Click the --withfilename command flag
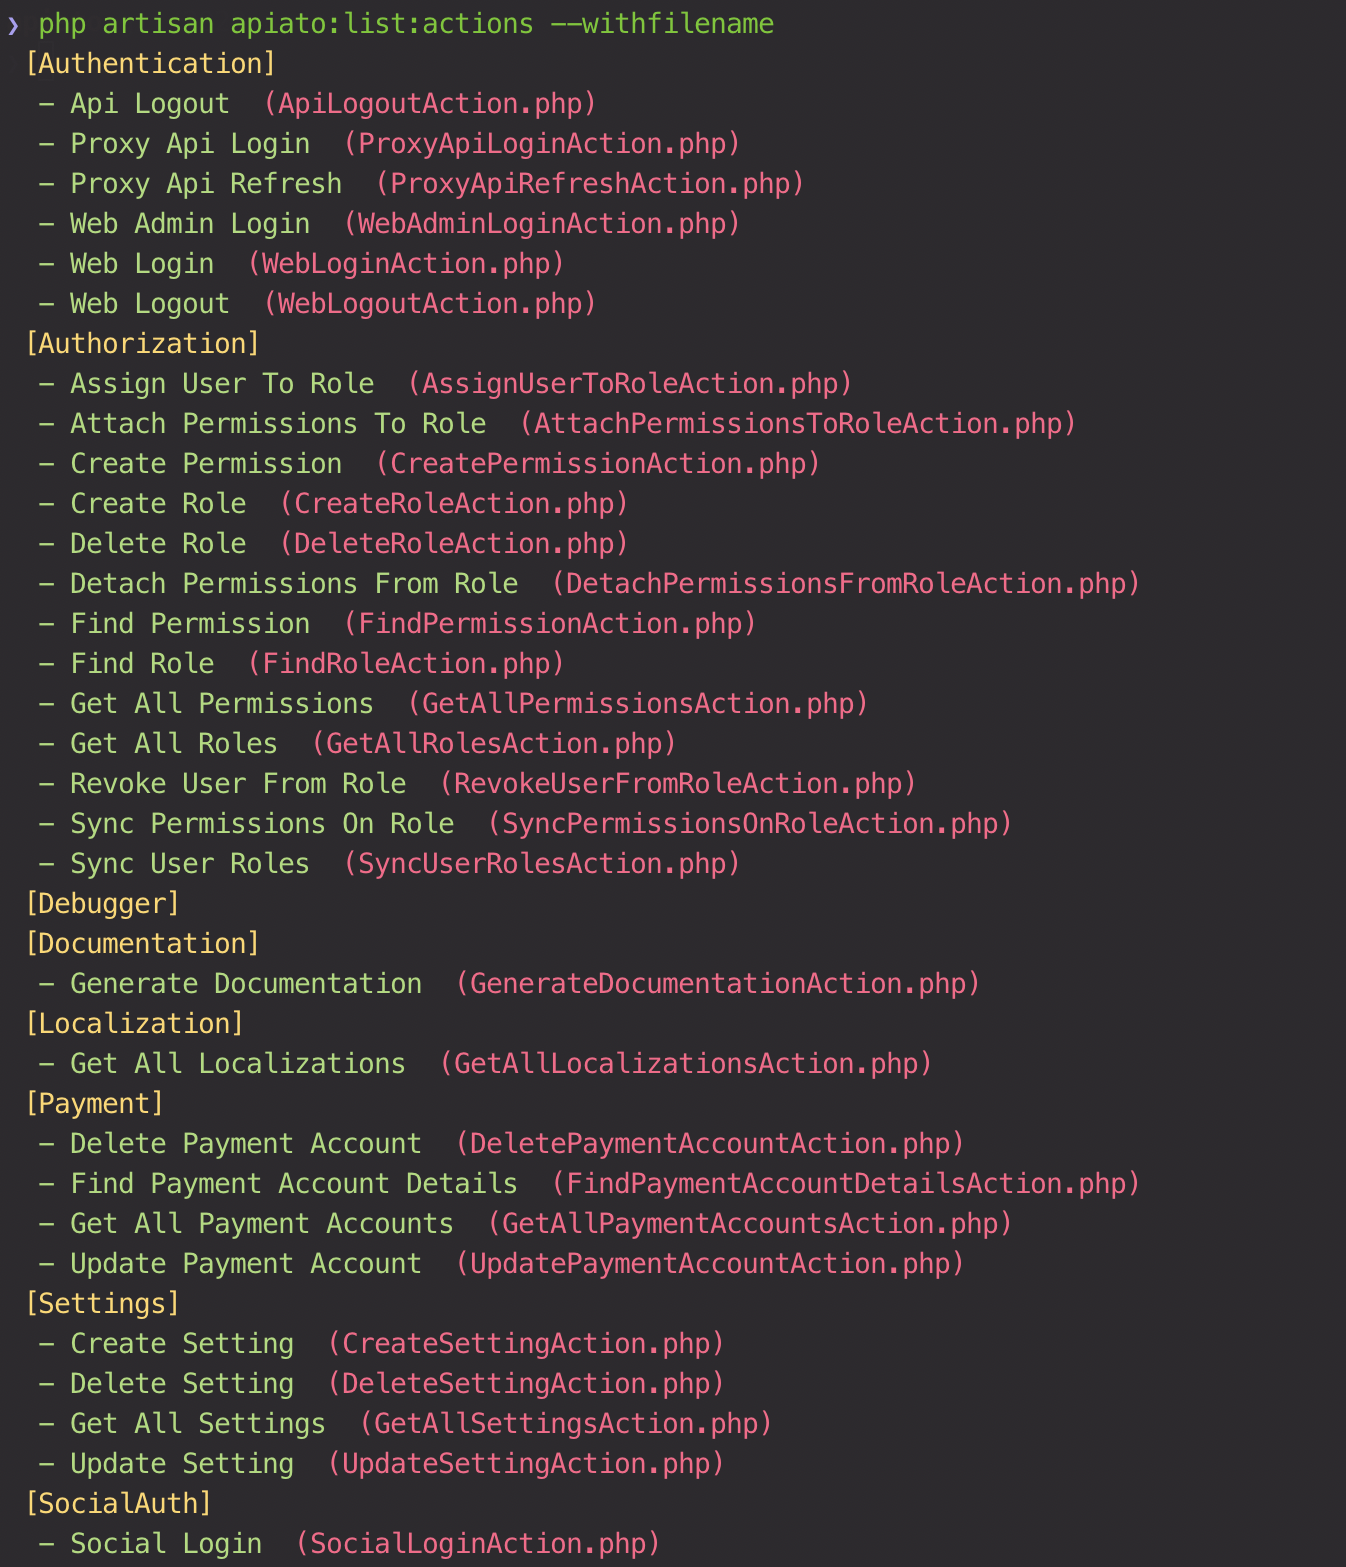This screenshot has width=1346, height=1567. [x=662, y=24]
